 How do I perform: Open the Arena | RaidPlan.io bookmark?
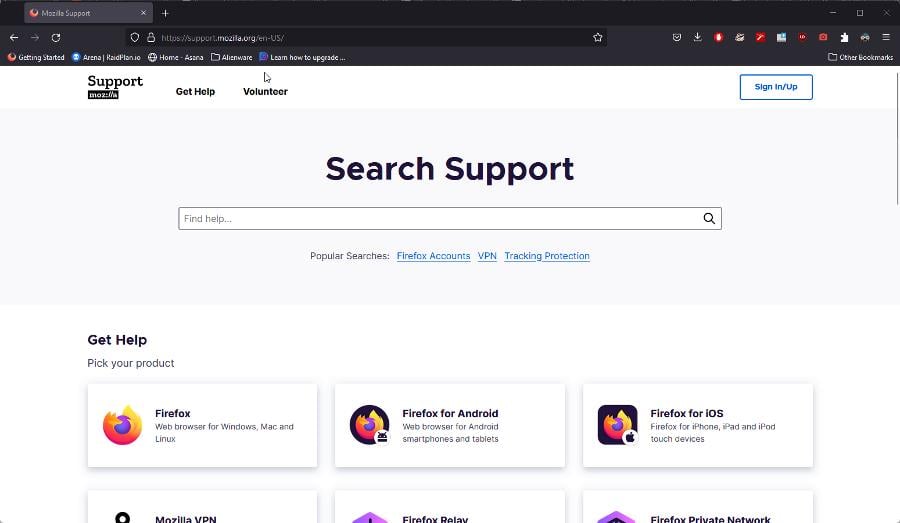click(106, 57)
